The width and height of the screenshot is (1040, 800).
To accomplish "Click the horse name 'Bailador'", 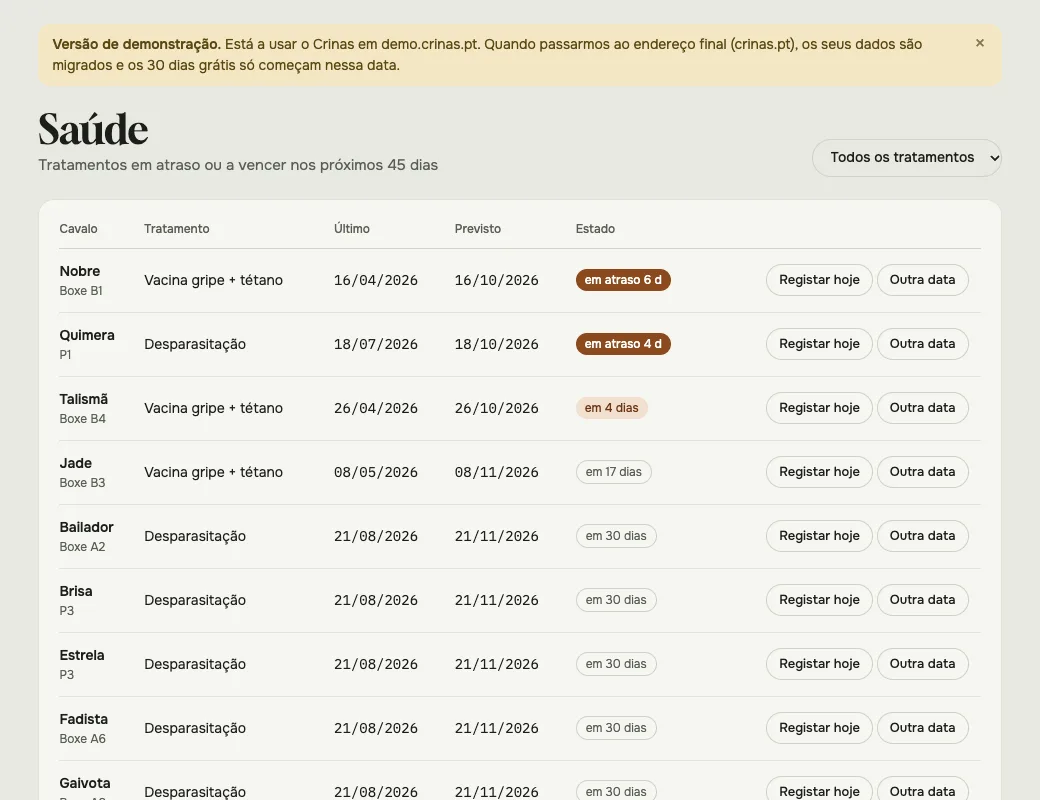I will click(86, 527).
